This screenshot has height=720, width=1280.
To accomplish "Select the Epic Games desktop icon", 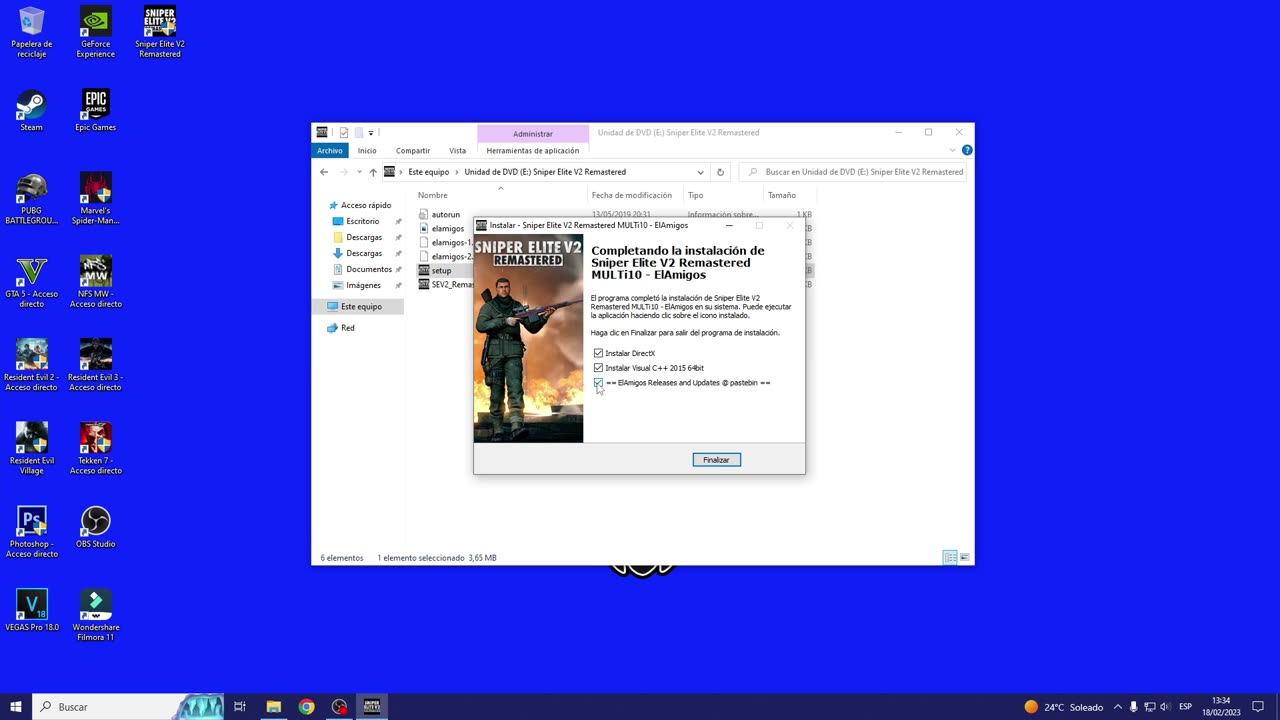I will 96,111.
